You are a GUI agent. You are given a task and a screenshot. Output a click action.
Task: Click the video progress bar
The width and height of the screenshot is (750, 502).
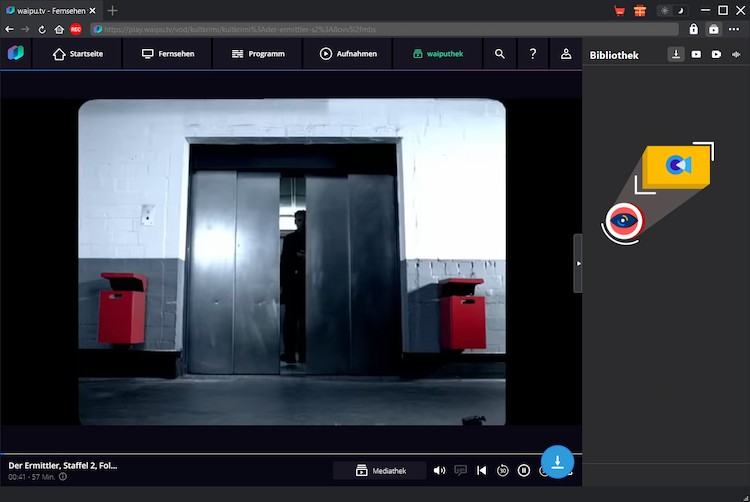click(x=291, y=453)
